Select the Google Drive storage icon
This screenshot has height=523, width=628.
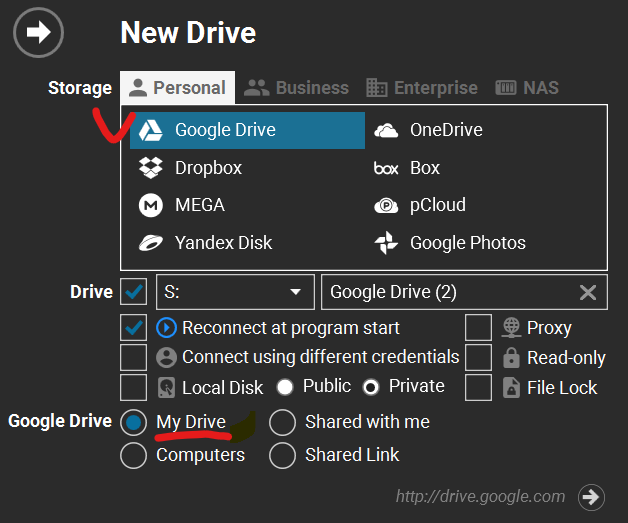(151, 130)
